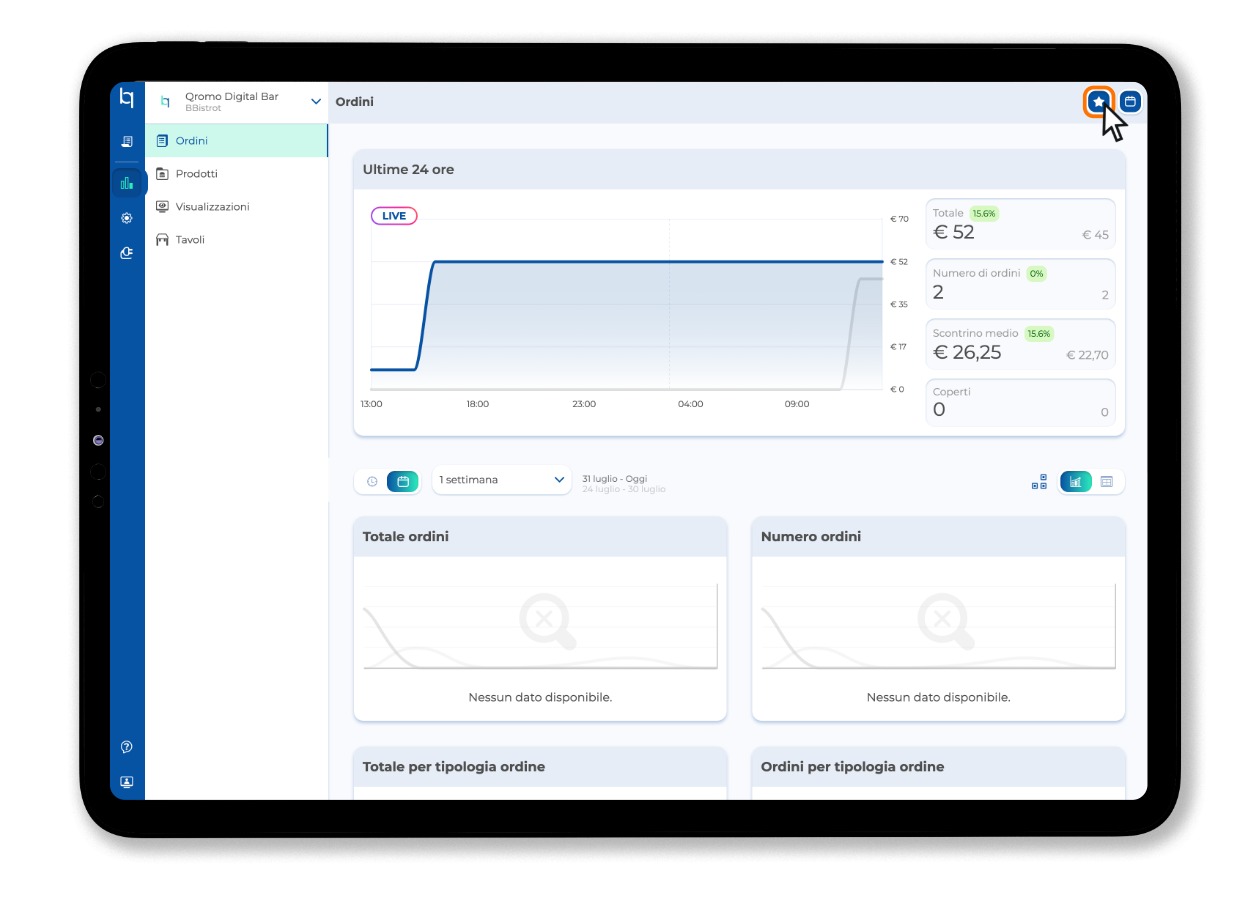Open the bar-chart statistics section in the sidebar
The width and height of the screenshot is (1250, 920).
tap(127, 183)
